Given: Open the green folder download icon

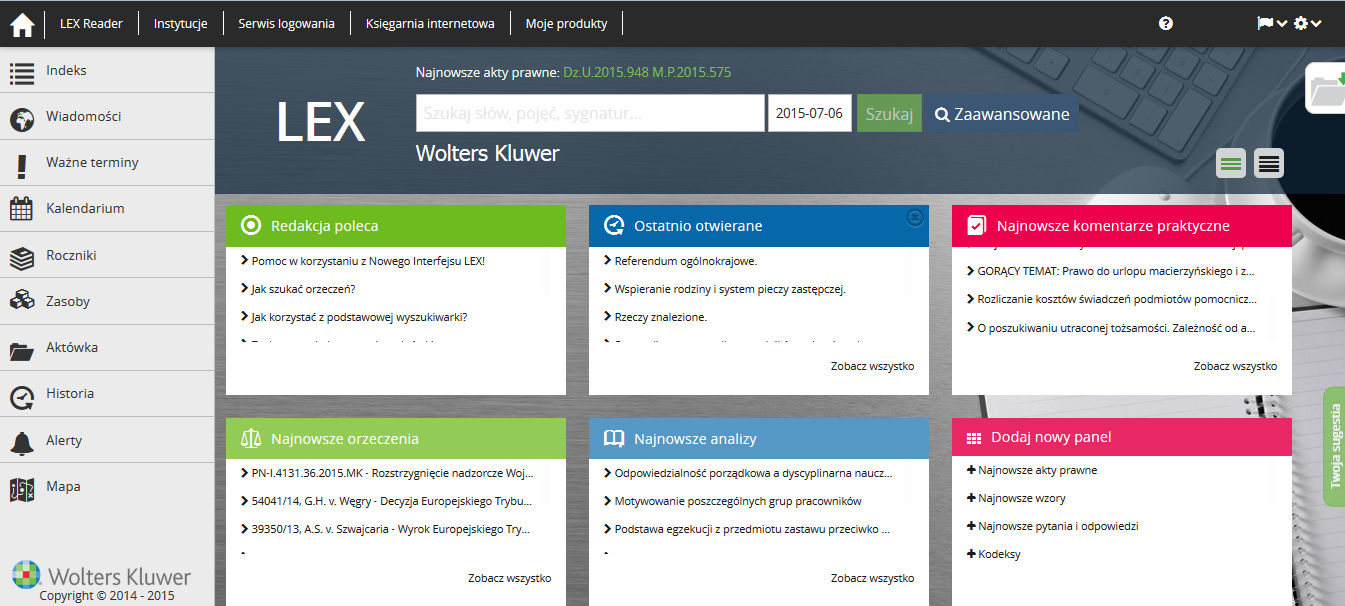Looking at the screenshot, I should 1326,88.
